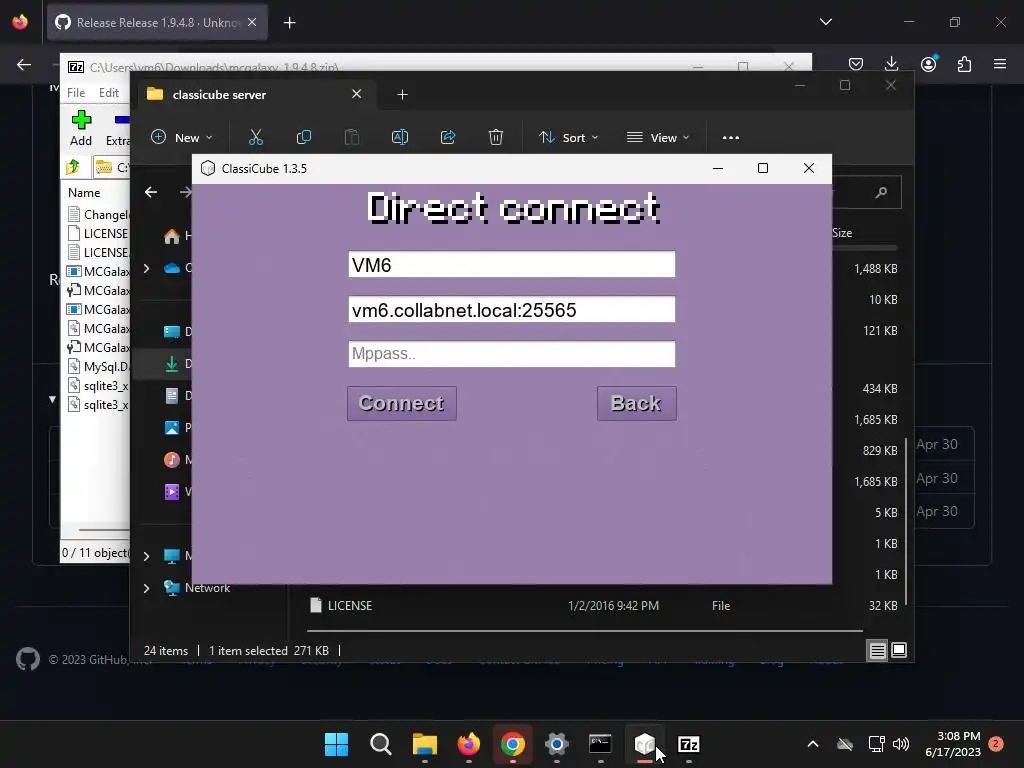This screenshot has width=1024, height=768.
Task: Open the File menu in 7-Zip
Action: point(76,93)
